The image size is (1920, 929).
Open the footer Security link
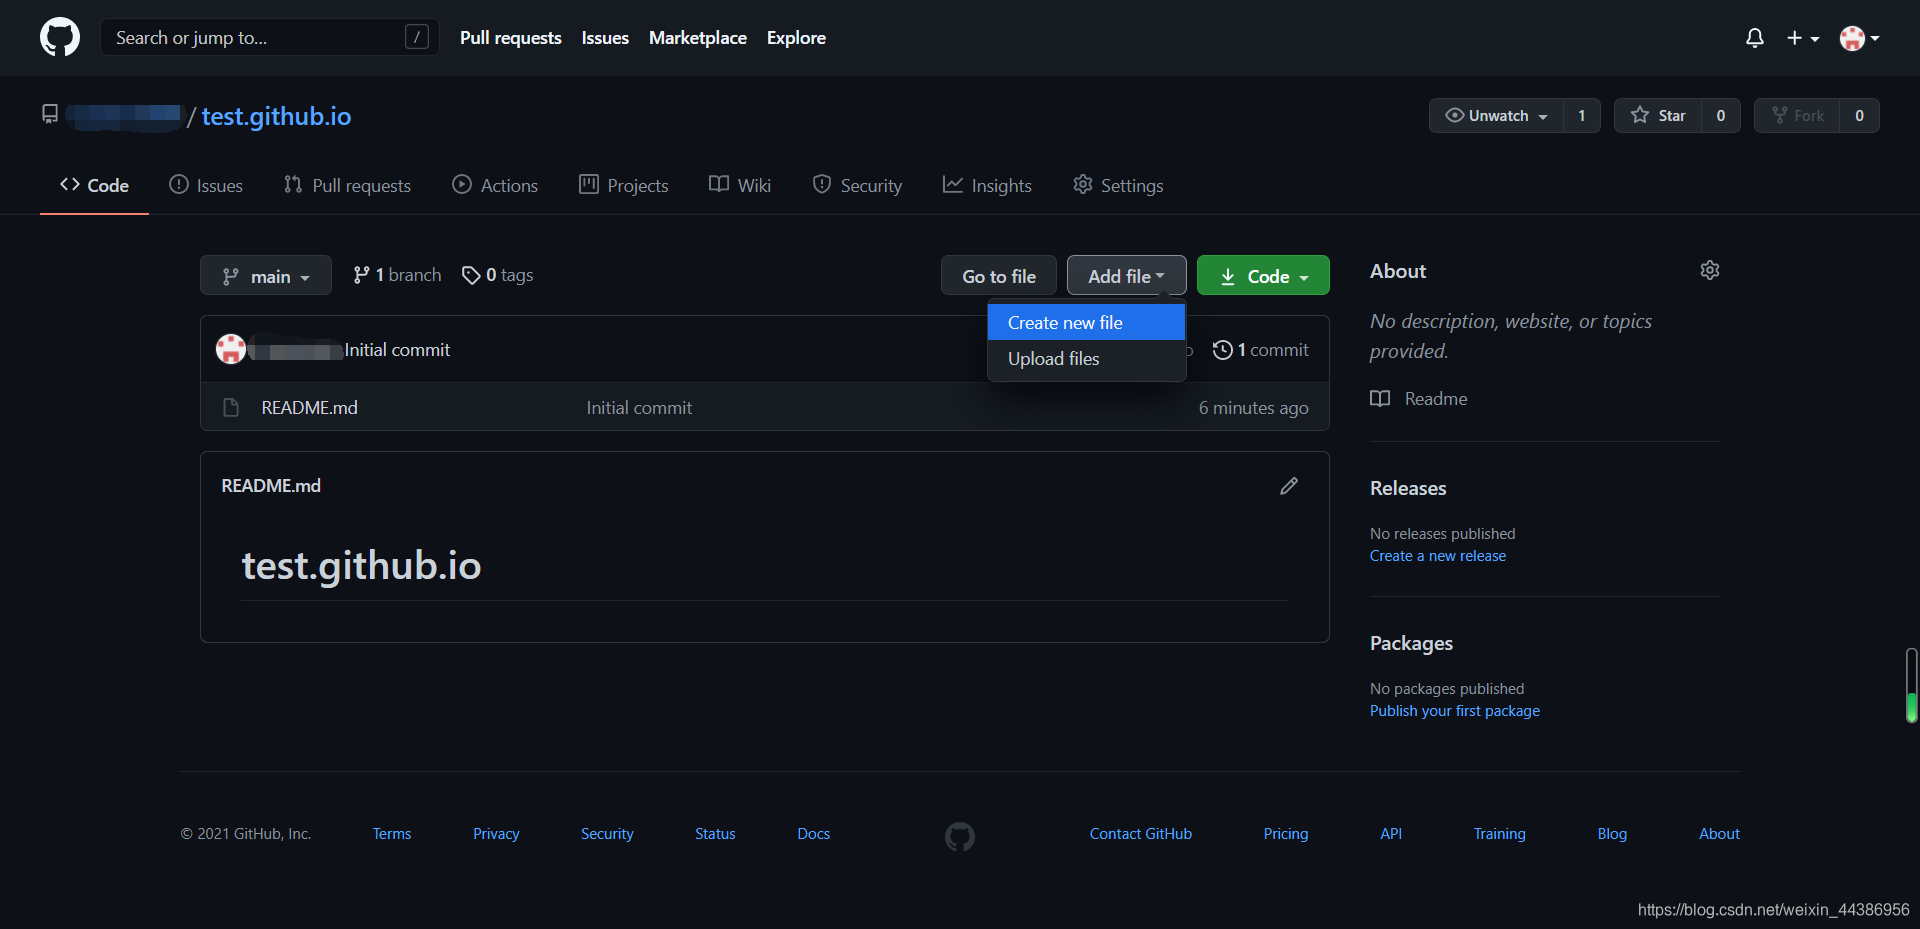[x=607, y=834]
